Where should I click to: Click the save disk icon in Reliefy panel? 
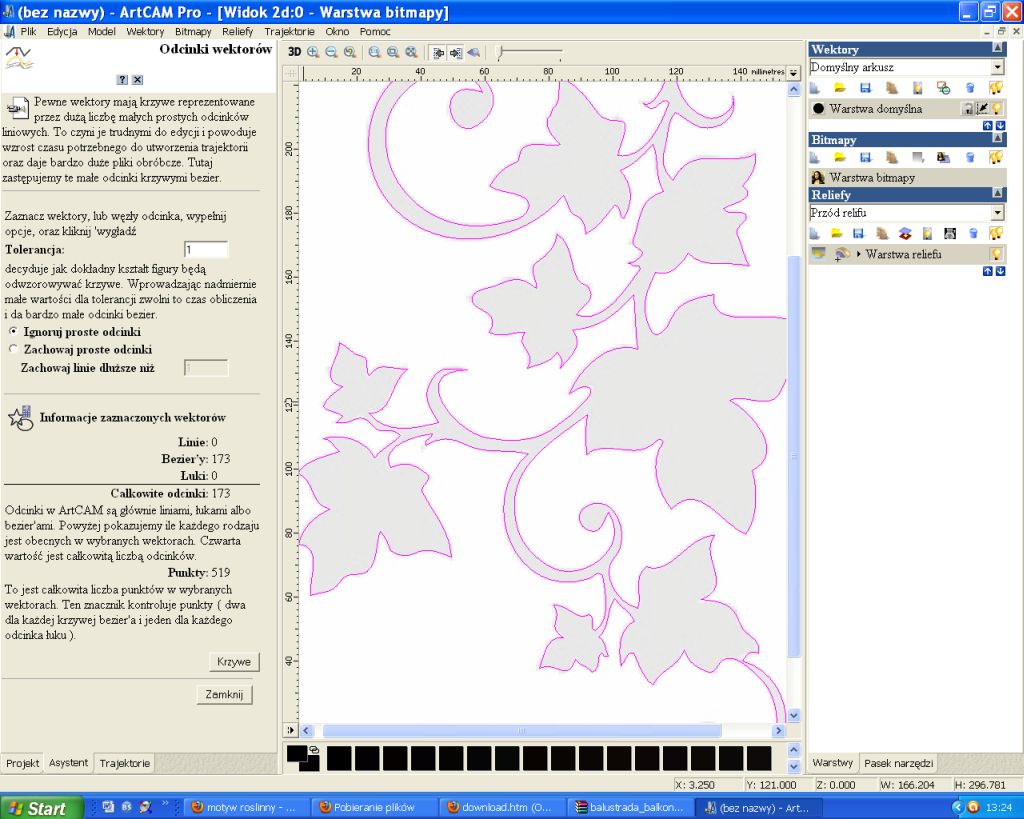(859, 233)
